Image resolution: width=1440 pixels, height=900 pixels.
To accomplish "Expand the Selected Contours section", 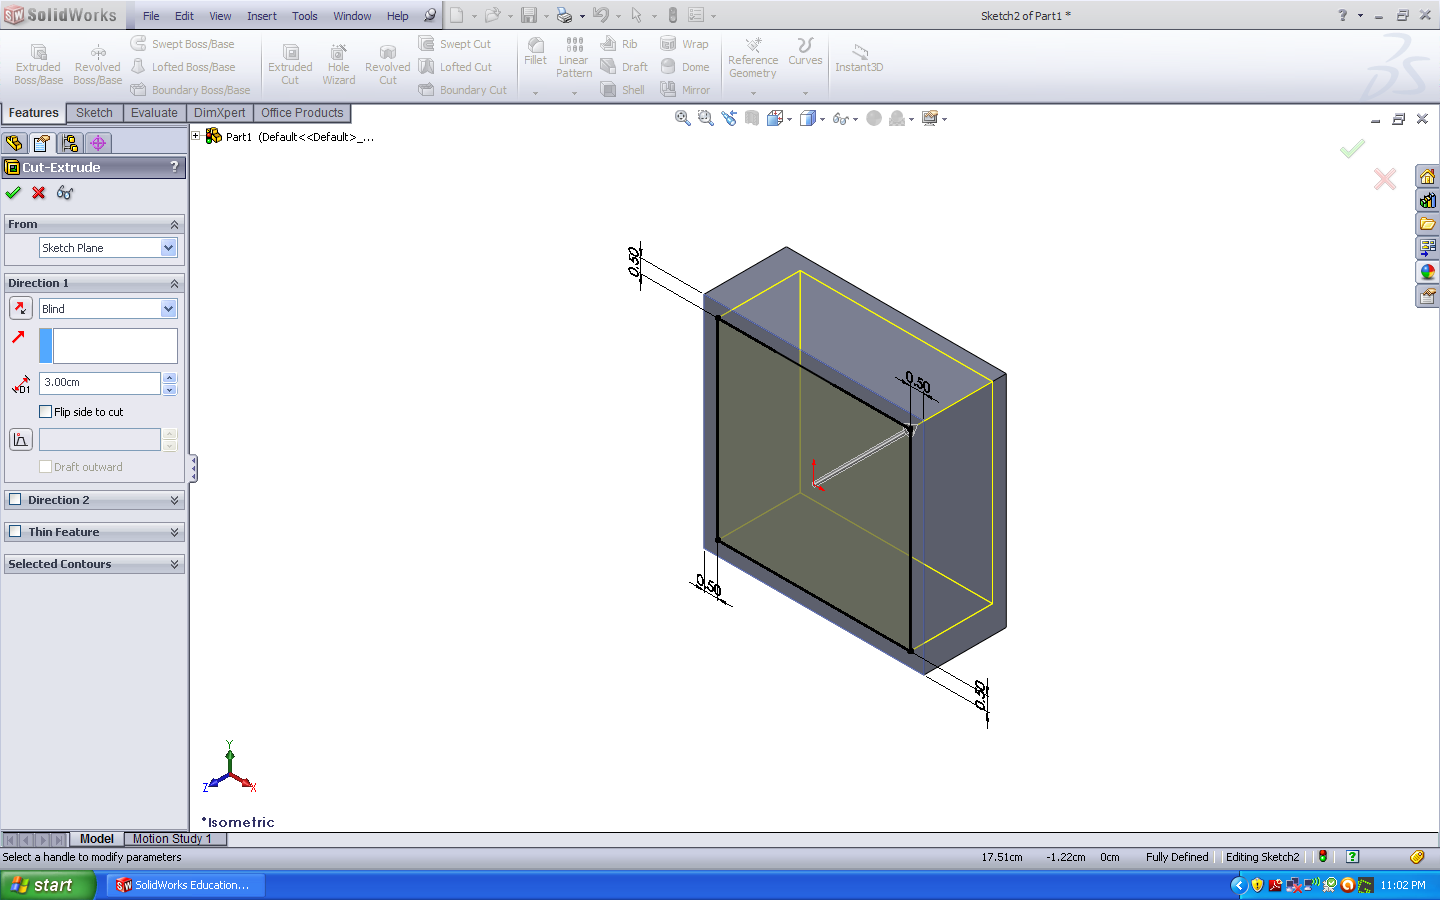I will pyautogui.click(x=174, y=564).
